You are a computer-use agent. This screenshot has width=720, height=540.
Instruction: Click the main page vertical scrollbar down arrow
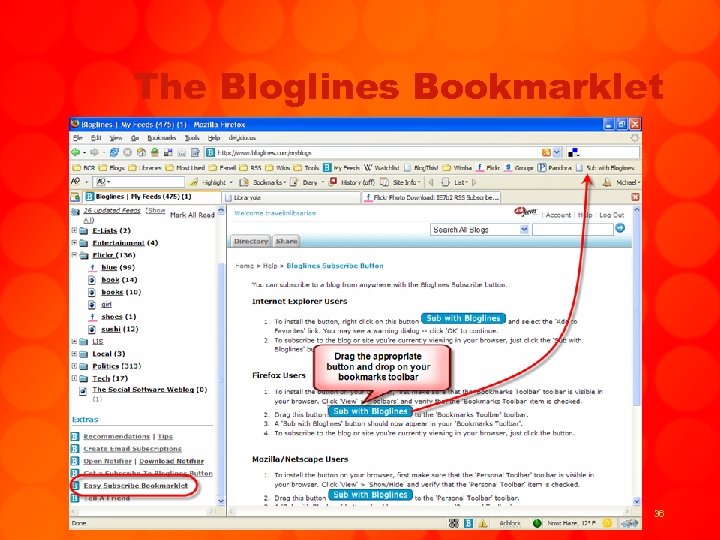636,501
